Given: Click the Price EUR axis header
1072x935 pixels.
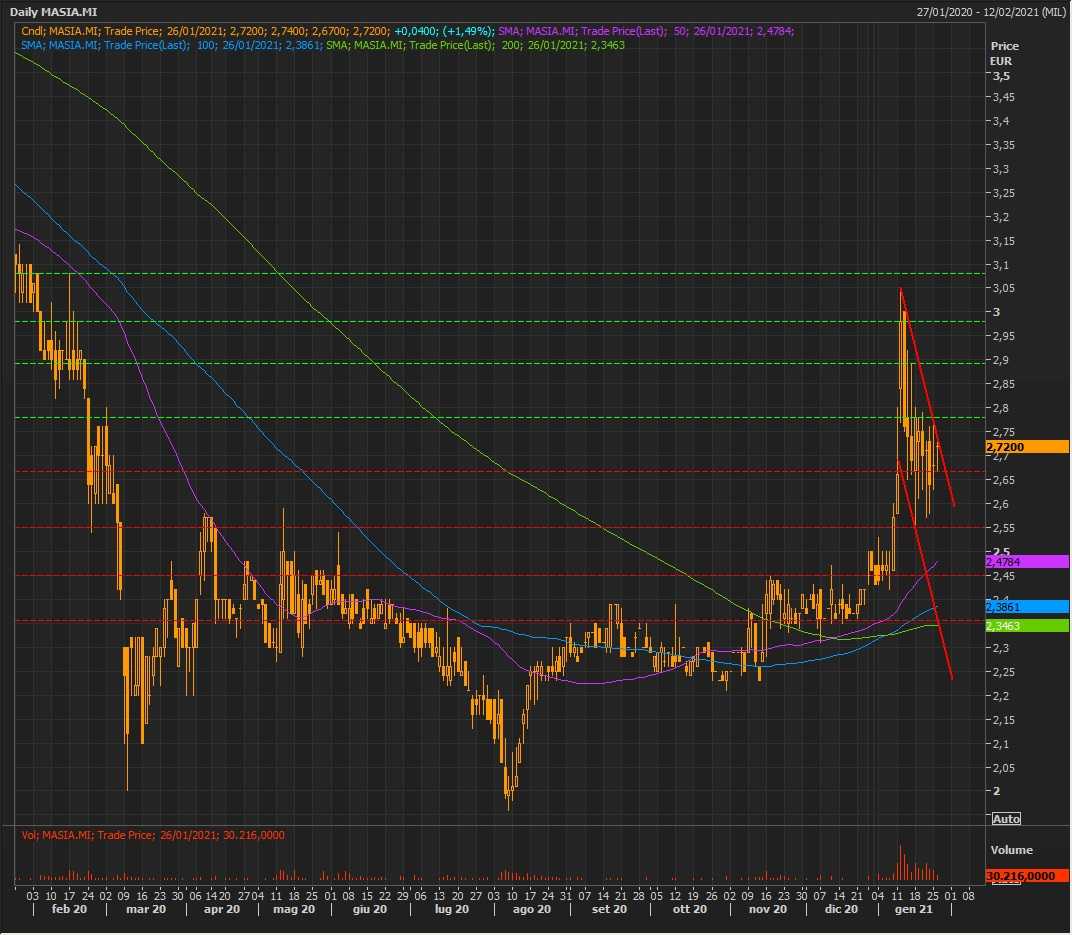Looking at the screenshot, I should 1004,53.
